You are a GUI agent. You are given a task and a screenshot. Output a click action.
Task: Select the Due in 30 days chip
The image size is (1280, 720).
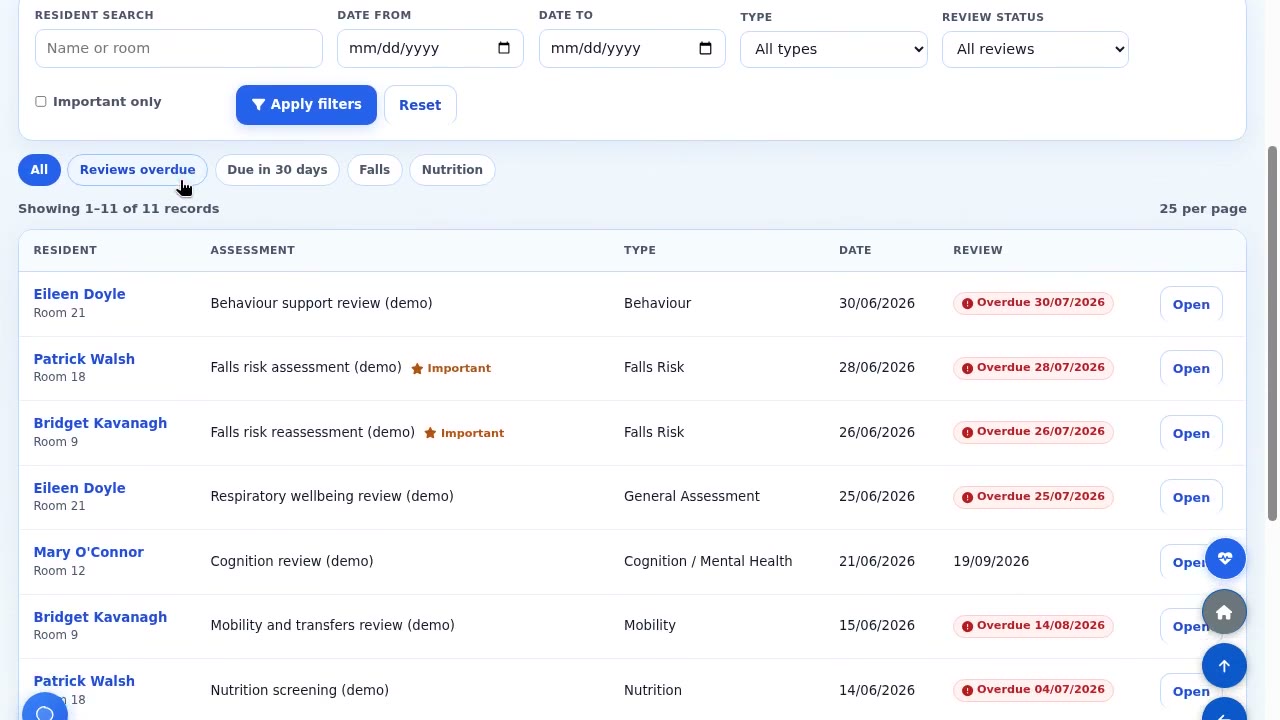[277, 169]
